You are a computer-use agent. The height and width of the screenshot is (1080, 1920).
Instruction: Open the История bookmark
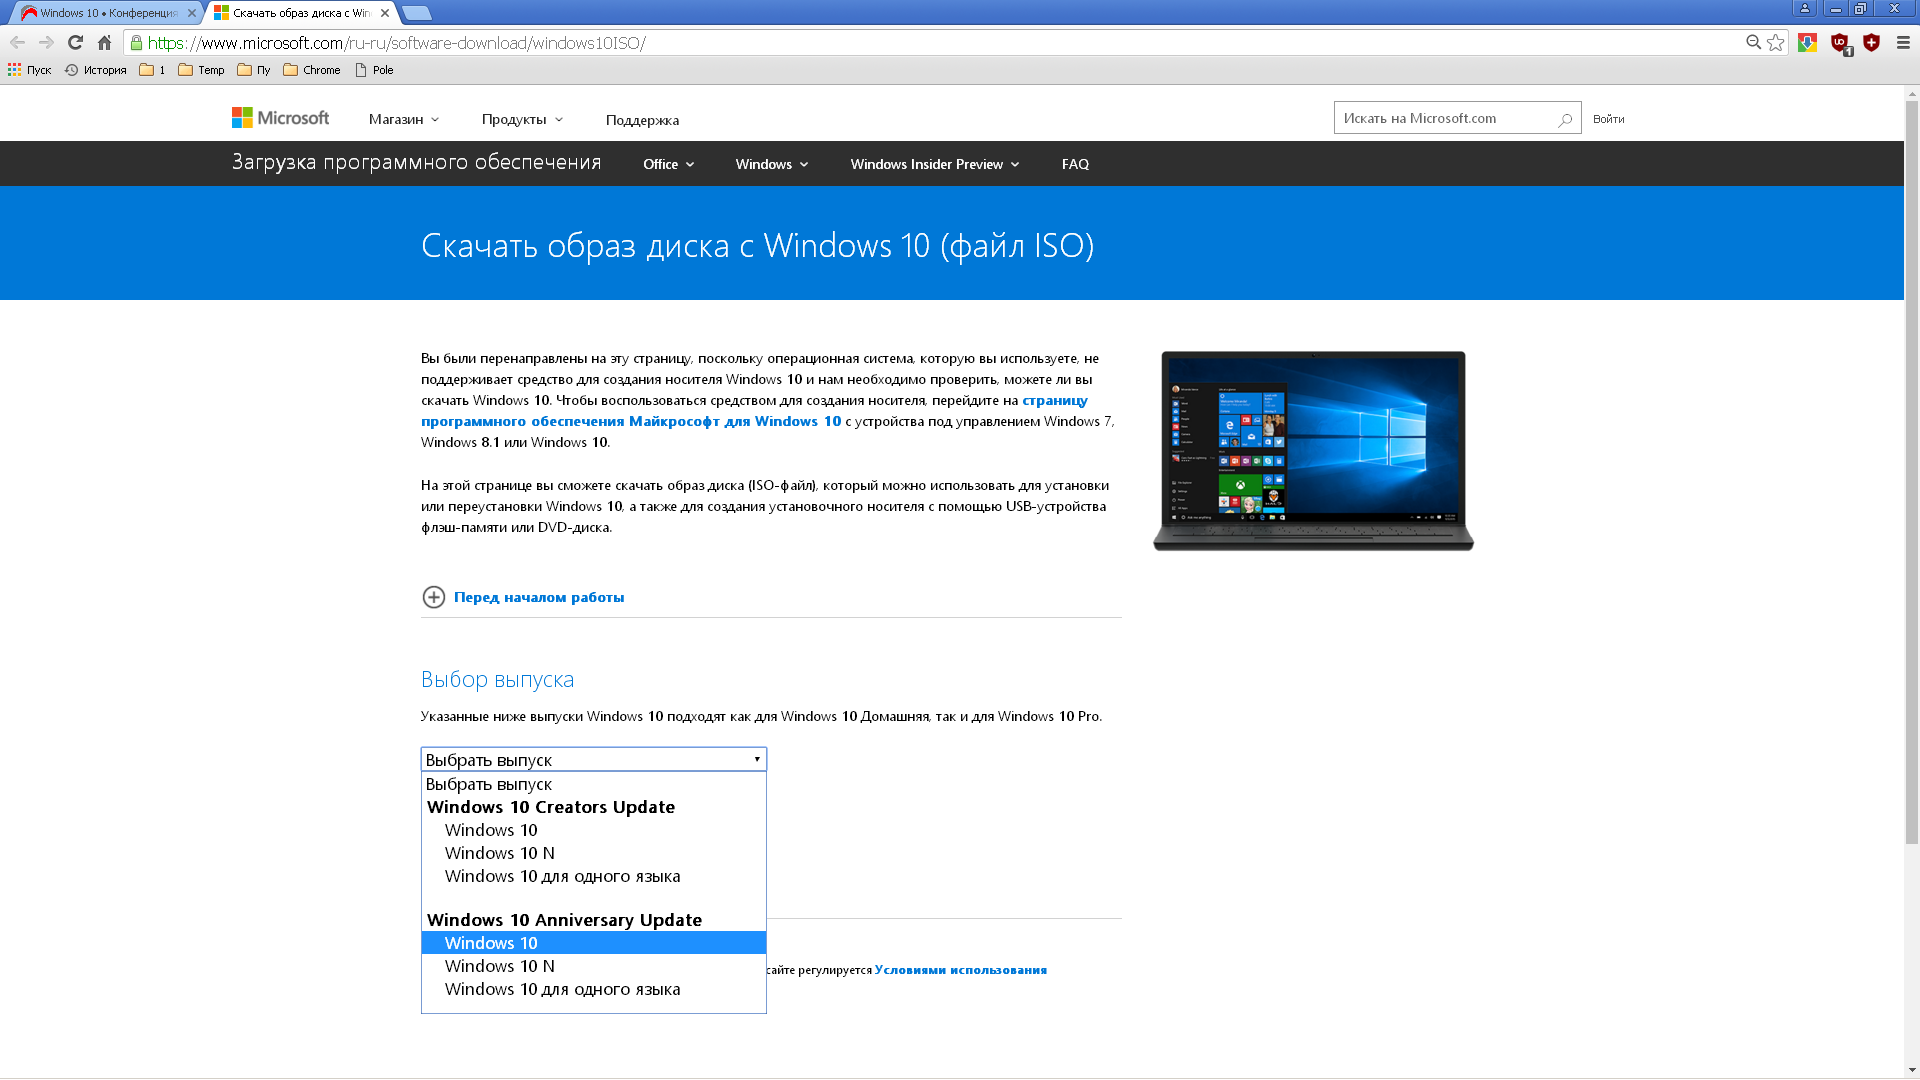[x=96, y=70]
